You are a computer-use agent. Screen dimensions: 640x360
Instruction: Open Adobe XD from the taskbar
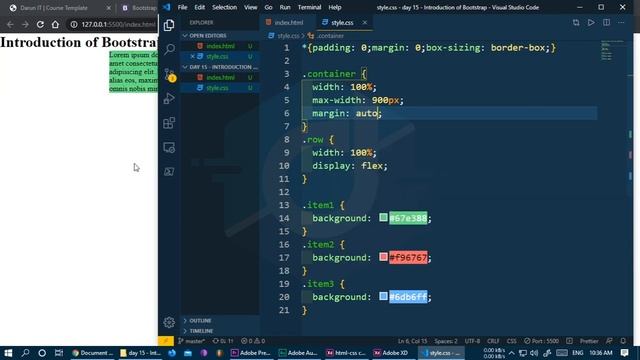[x=391, y=353]
